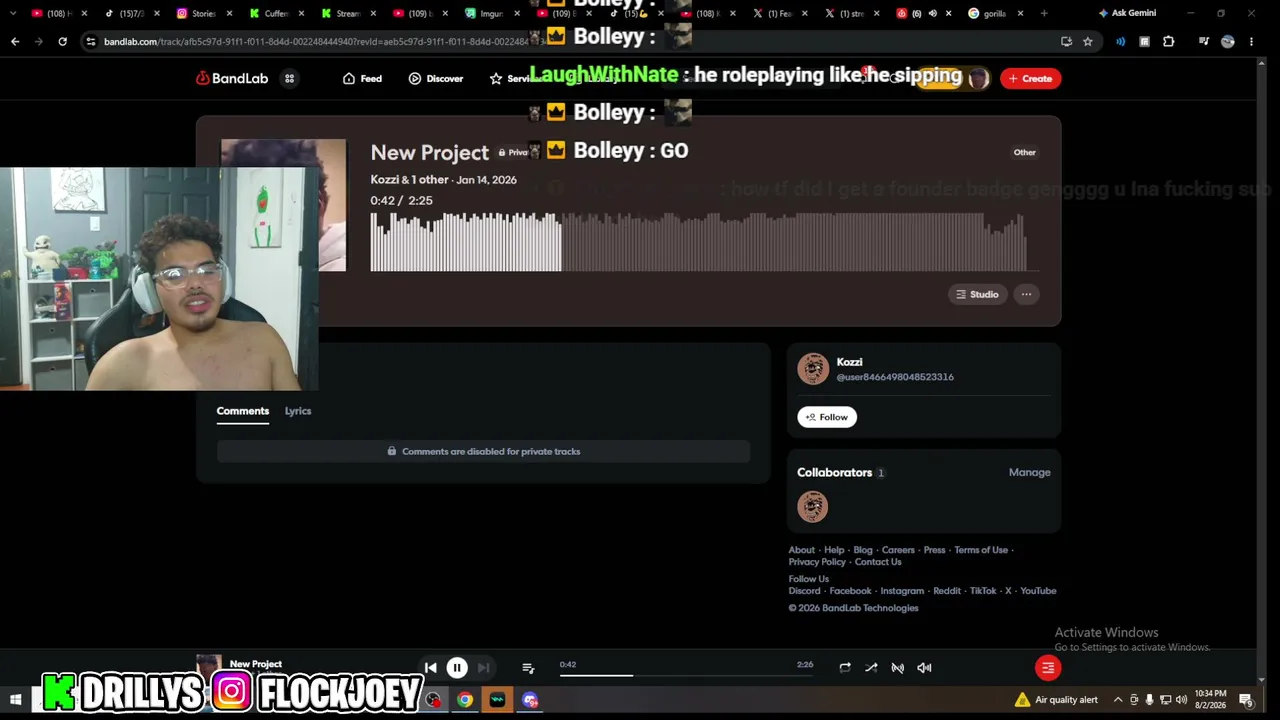
Task: Open the Careers footer link
Action: 898,550
